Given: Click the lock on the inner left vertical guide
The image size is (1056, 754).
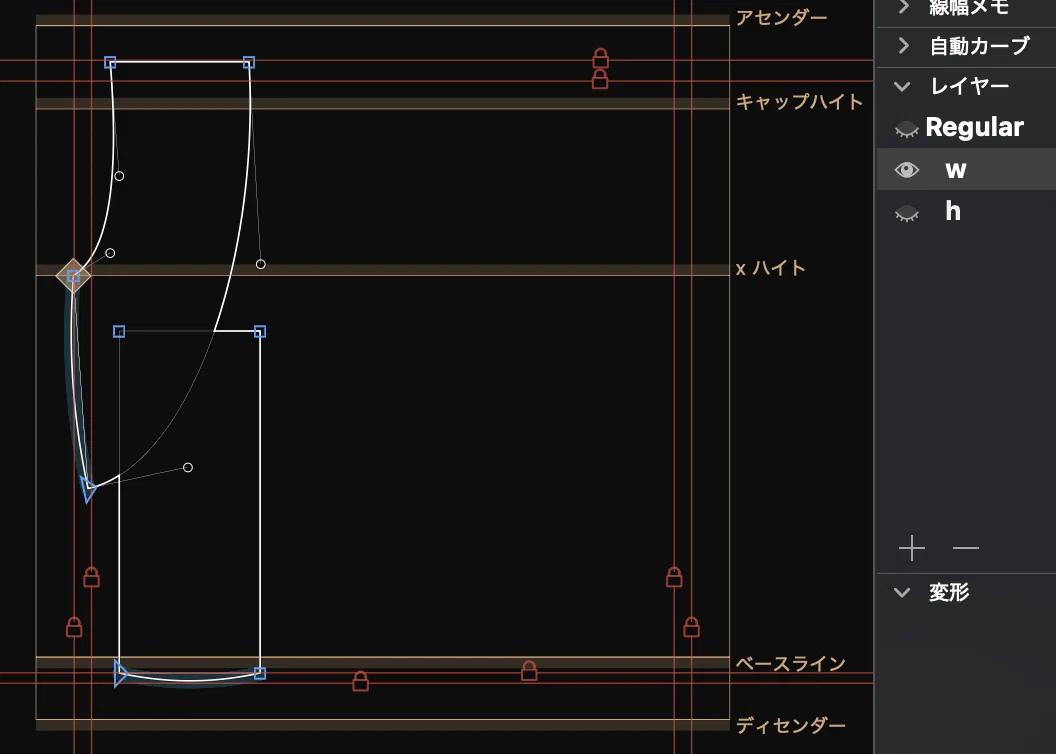Looking at the screenshot, I should pyautogui.click(x=92, y=577).
